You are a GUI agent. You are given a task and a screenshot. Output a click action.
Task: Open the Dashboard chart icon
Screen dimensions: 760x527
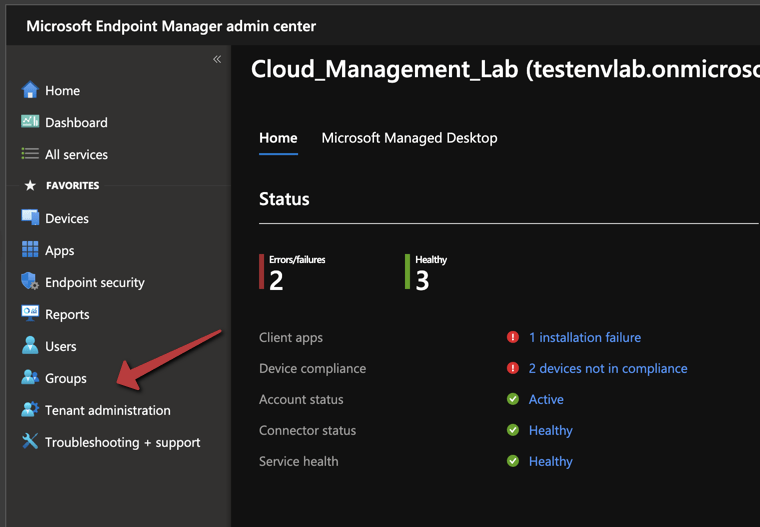[30, 122]
